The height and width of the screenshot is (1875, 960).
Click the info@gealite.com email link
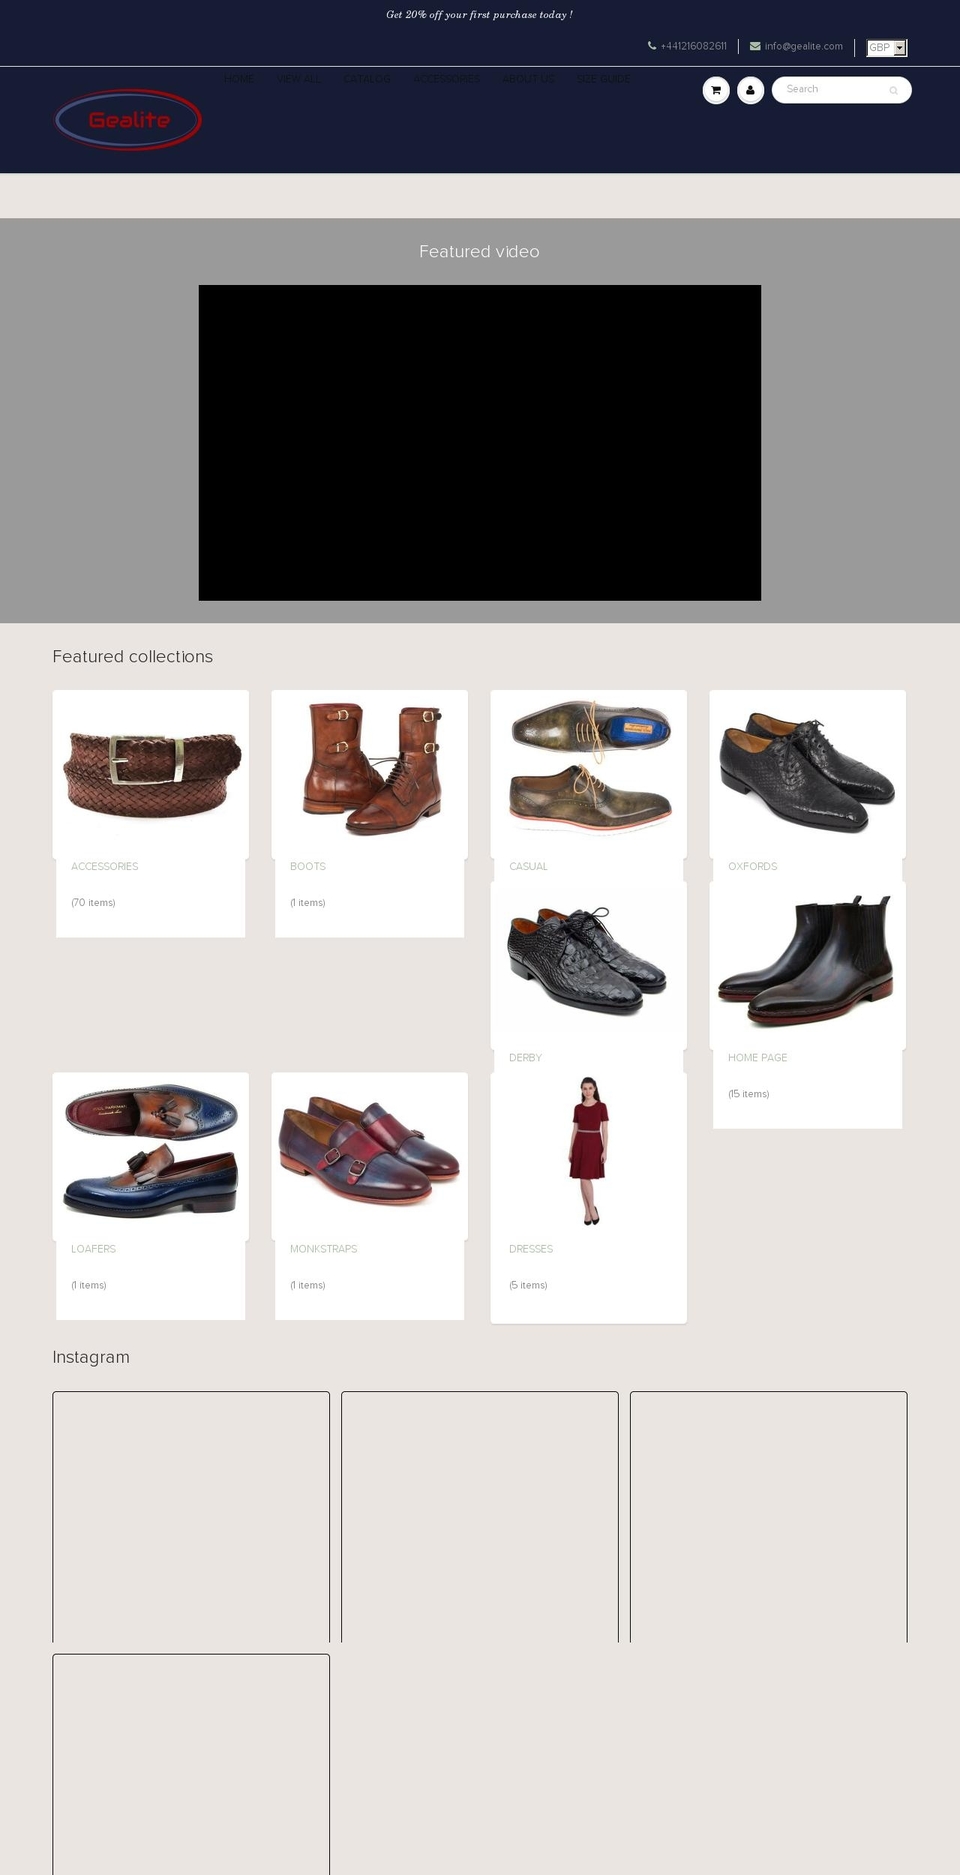(804, 46)
